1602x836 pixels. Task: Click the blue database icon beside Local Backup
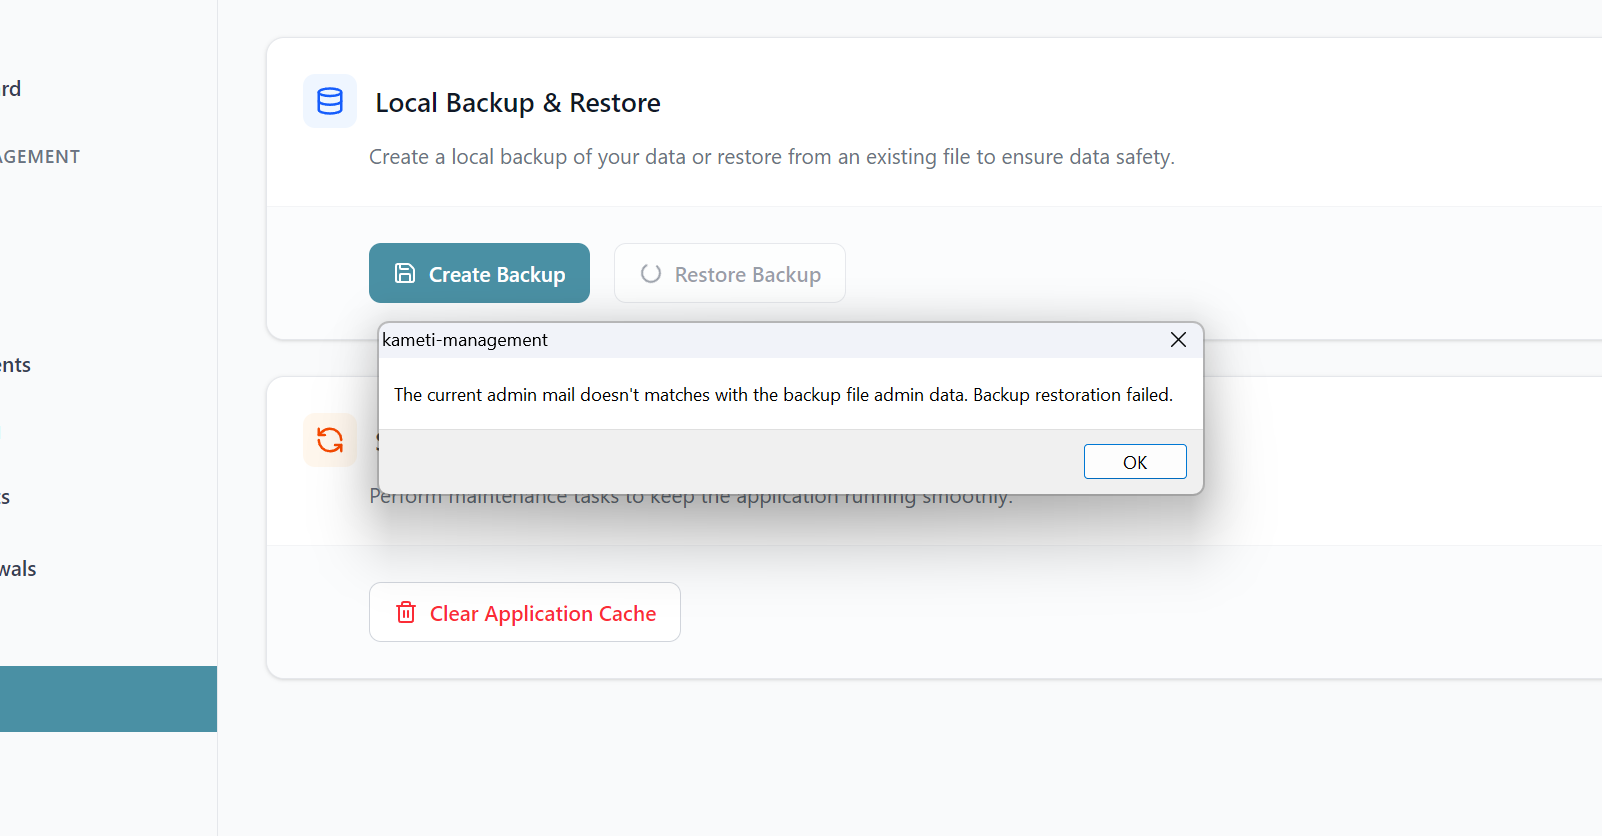pos(330,101)
